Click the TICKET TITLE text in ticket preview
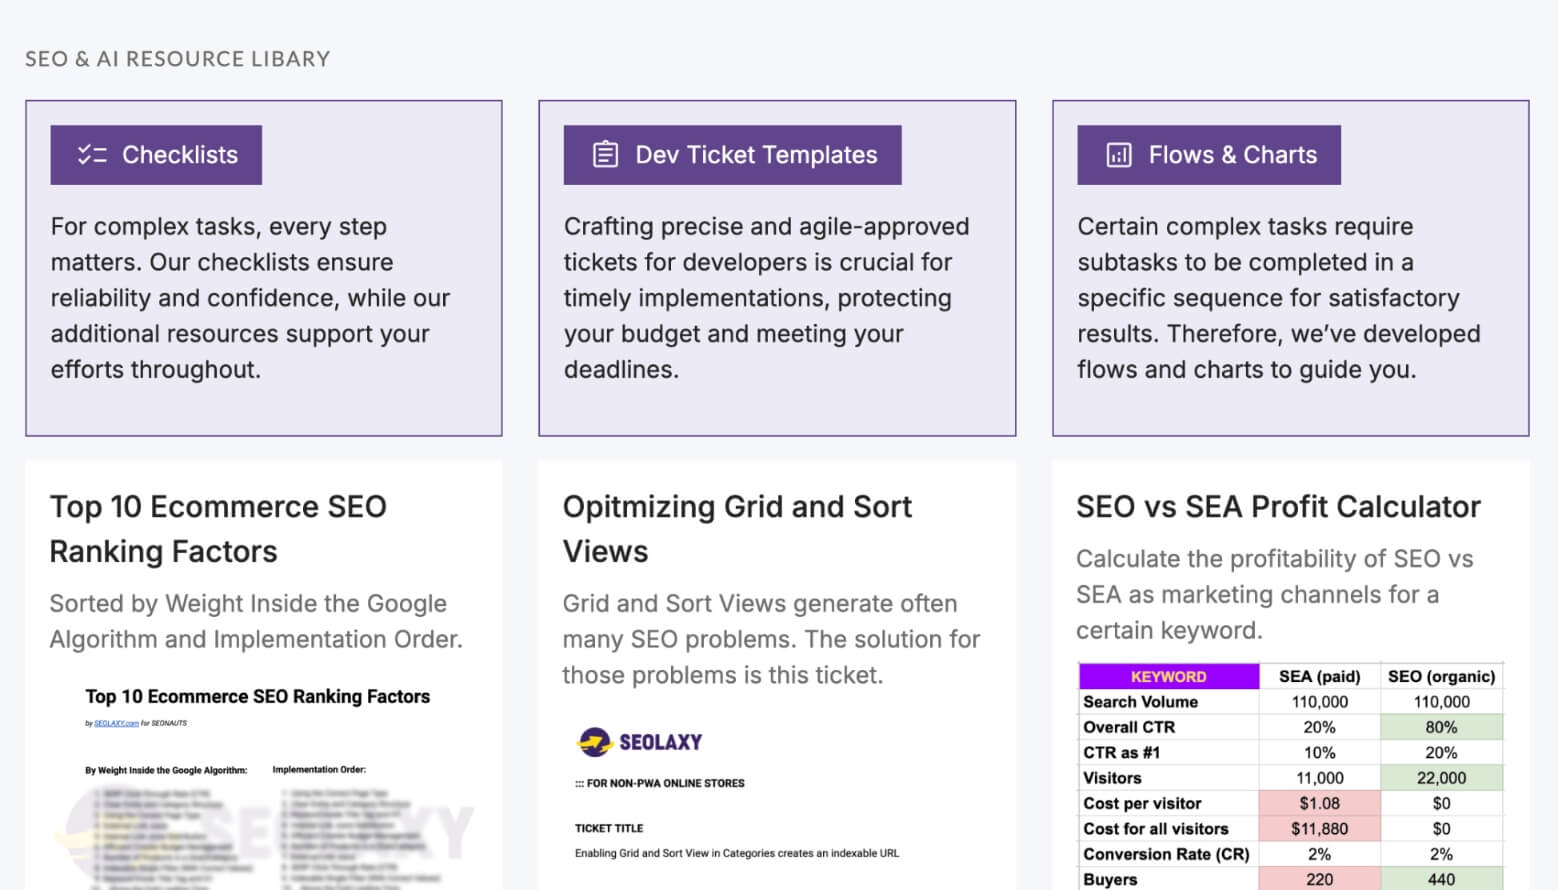The height and width of the screenshot is (890, 1558). [x=609, y=828]
